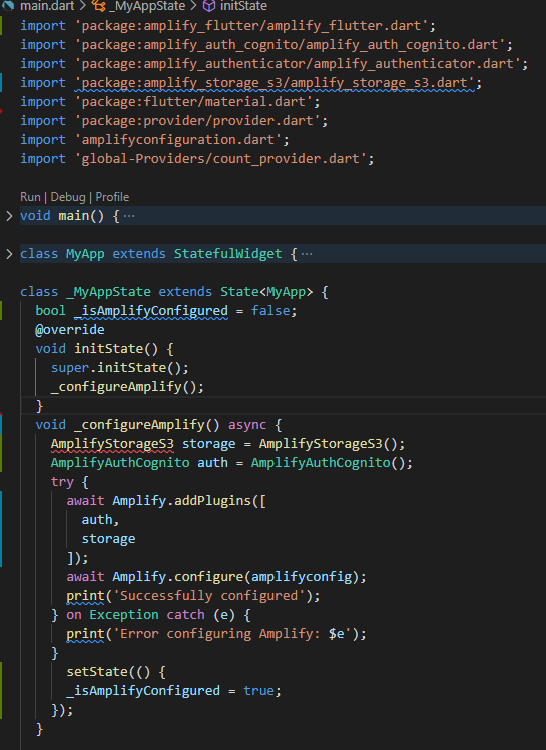Click the amplify_storage_s3 import string
This screenshot has height=750, width=546.
(x=275, y=83)
